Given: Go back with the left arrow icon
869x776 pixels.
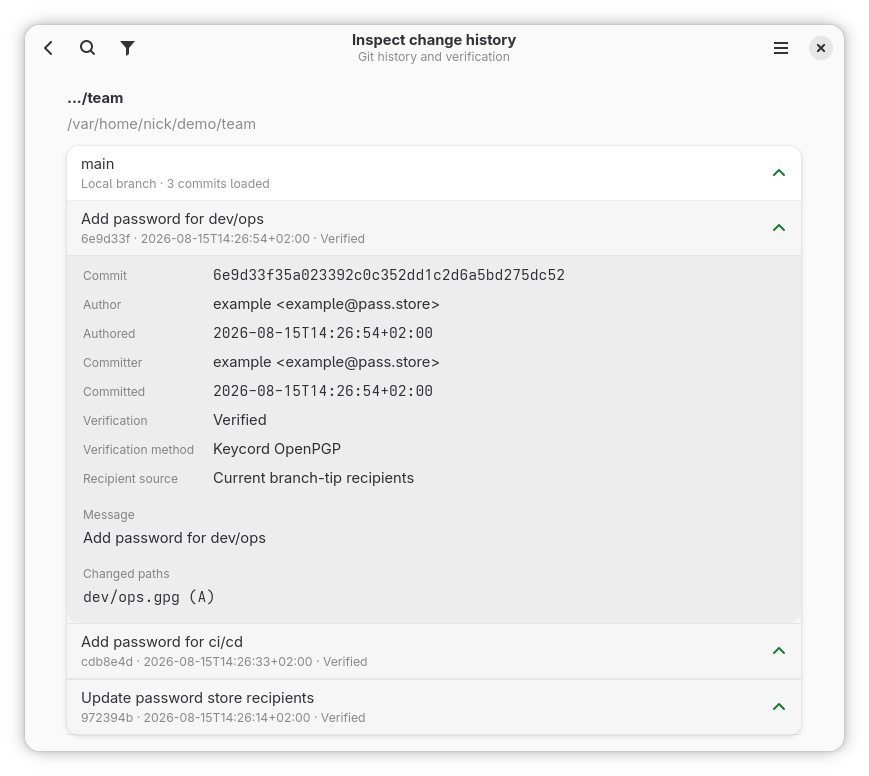Looking at the screenshot, I should 48,48.
